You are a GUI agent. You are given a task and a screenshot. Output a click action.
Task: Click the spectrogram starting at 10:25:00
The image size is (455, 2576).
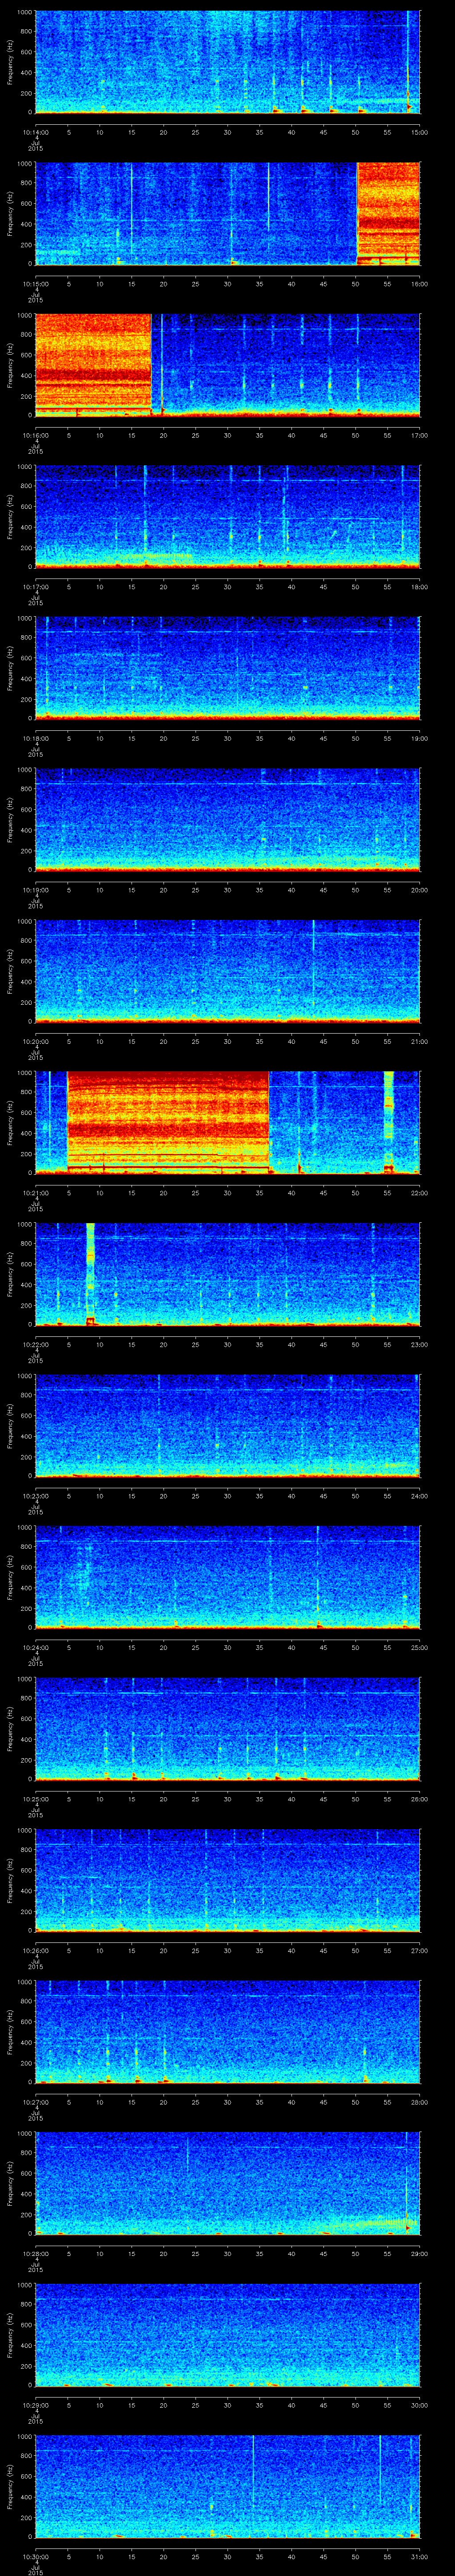227,1728
